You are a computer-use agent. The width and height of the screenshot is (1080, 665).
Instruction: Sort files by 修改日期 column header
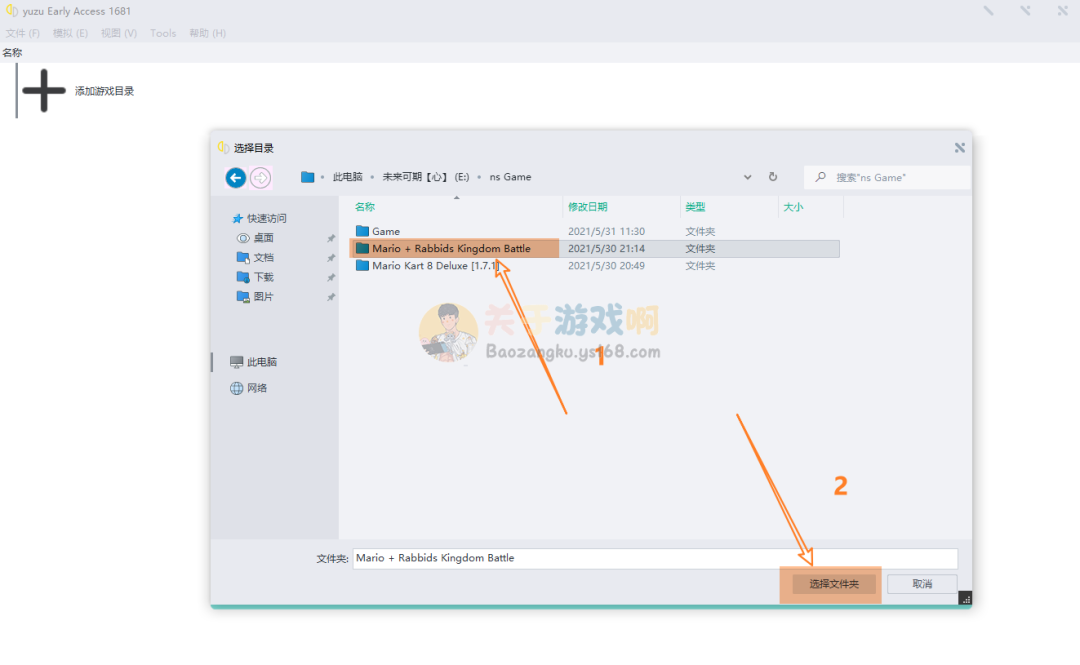tap(587, 207)
